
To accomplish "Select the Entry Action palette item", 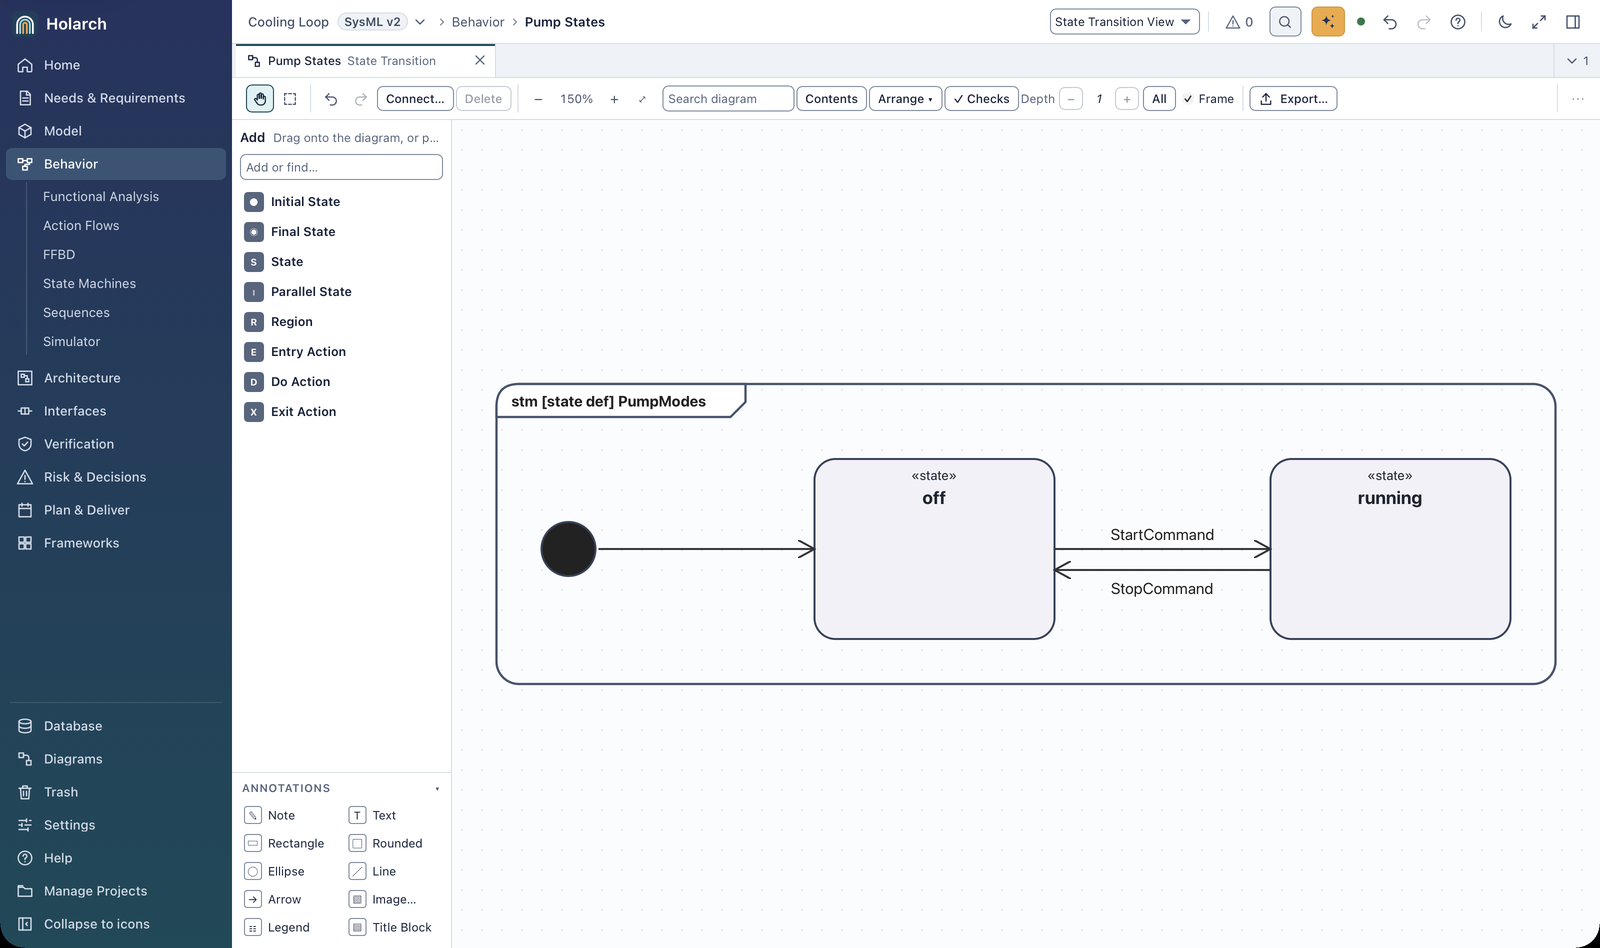I will pos(341,352).
